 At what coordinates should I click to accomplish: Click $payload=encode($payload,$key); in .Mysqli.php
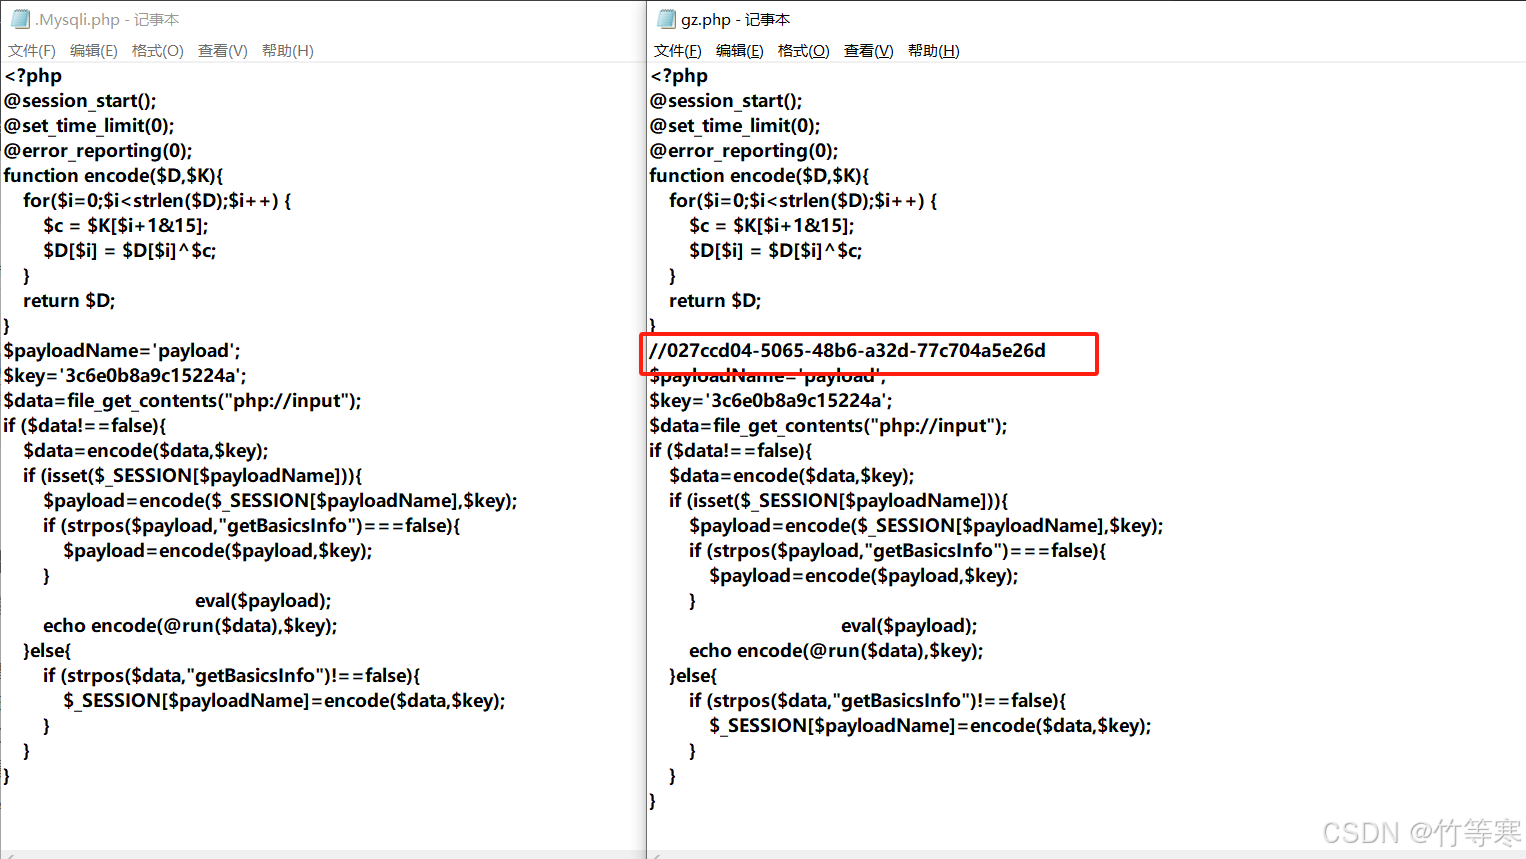tap(218, 551)
